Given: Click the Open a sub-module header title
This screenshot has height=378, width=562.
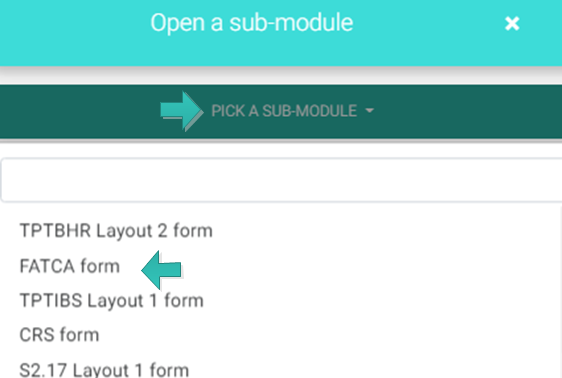Looking at the screenshot, I should coord(252,23).
